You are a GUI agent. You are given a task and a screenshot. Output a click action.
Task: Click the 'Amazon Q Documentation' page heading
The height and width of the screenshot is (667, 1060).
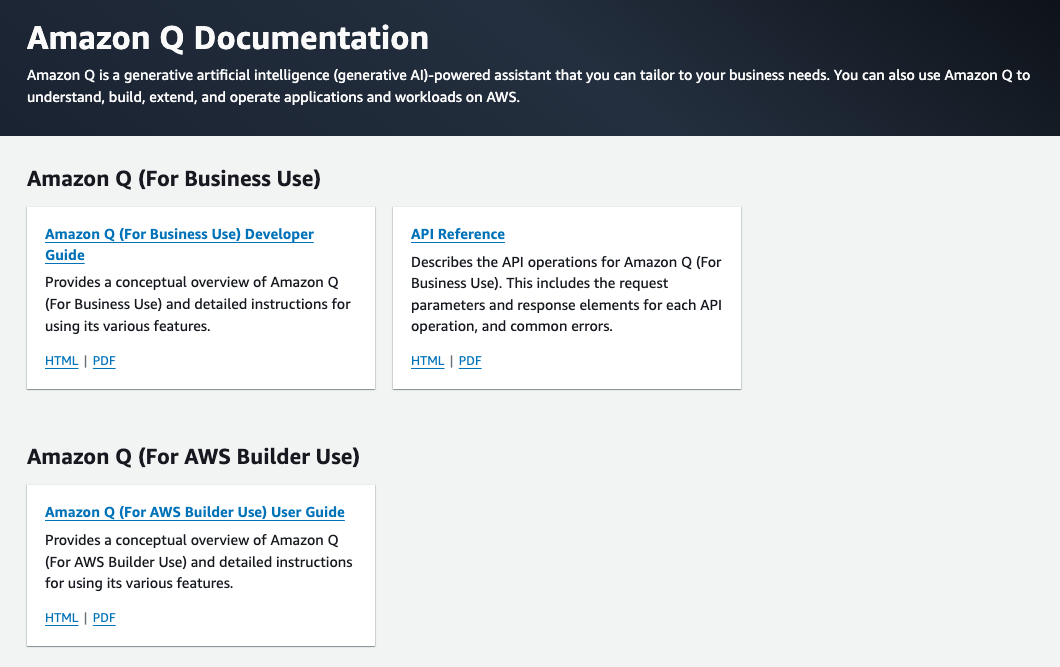(228, 38)
